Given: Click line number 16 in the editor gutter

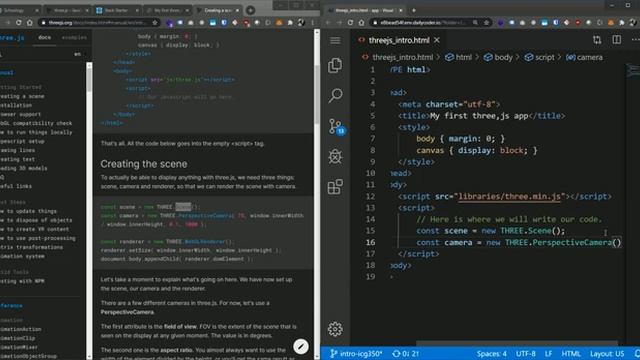Looking at the screenshot, I should (370, 242).
